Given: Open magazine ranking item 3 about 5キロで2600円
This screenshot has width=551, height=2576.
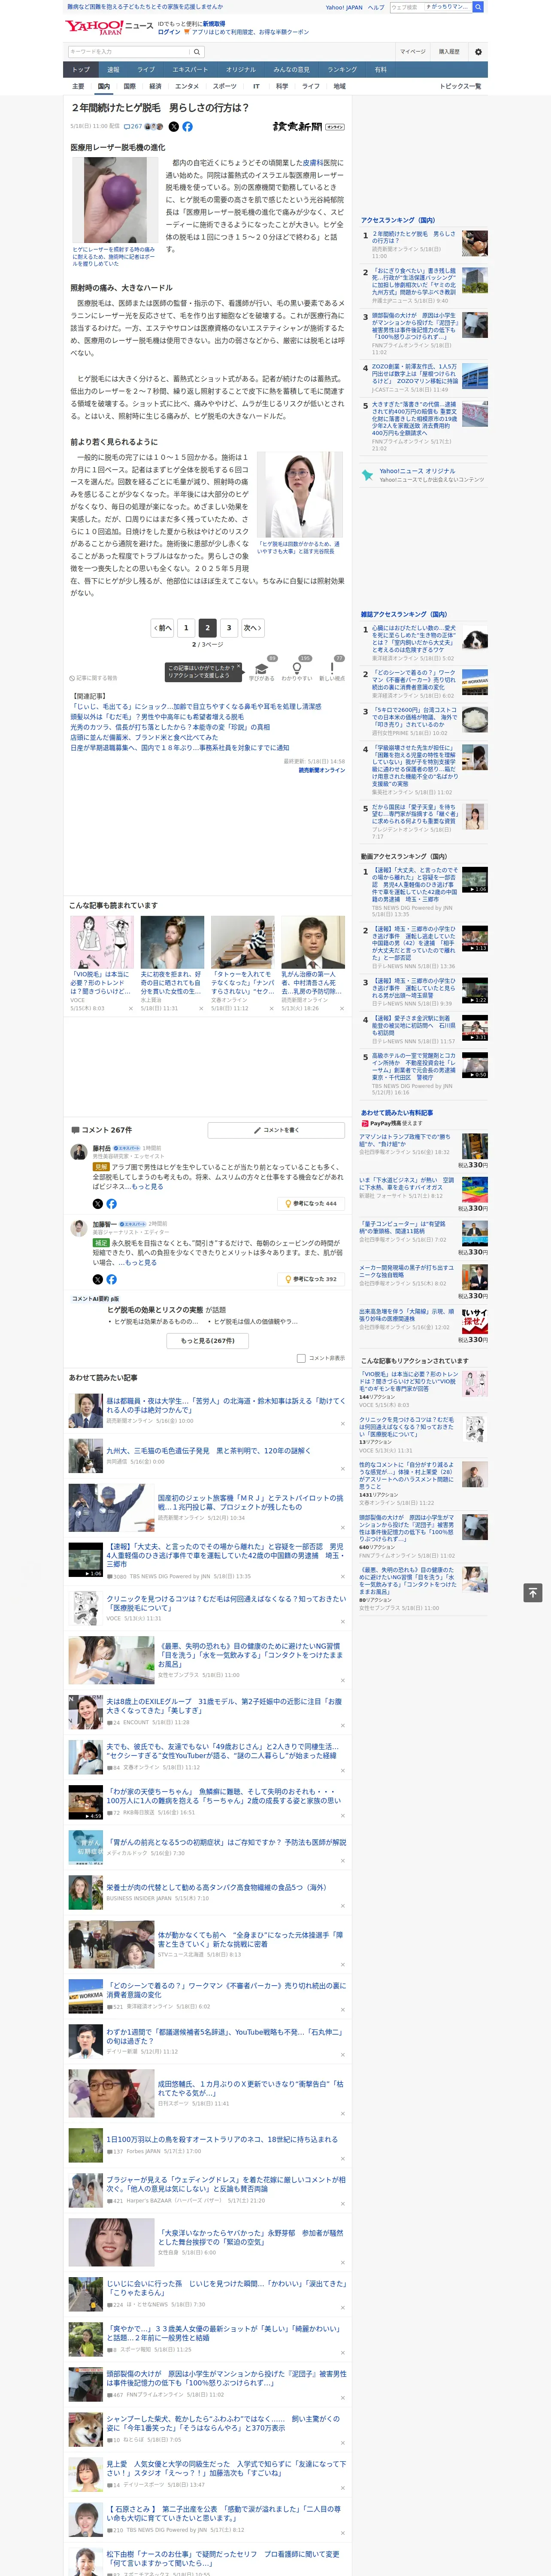Looking at the screenshot, I should (424, 722).
